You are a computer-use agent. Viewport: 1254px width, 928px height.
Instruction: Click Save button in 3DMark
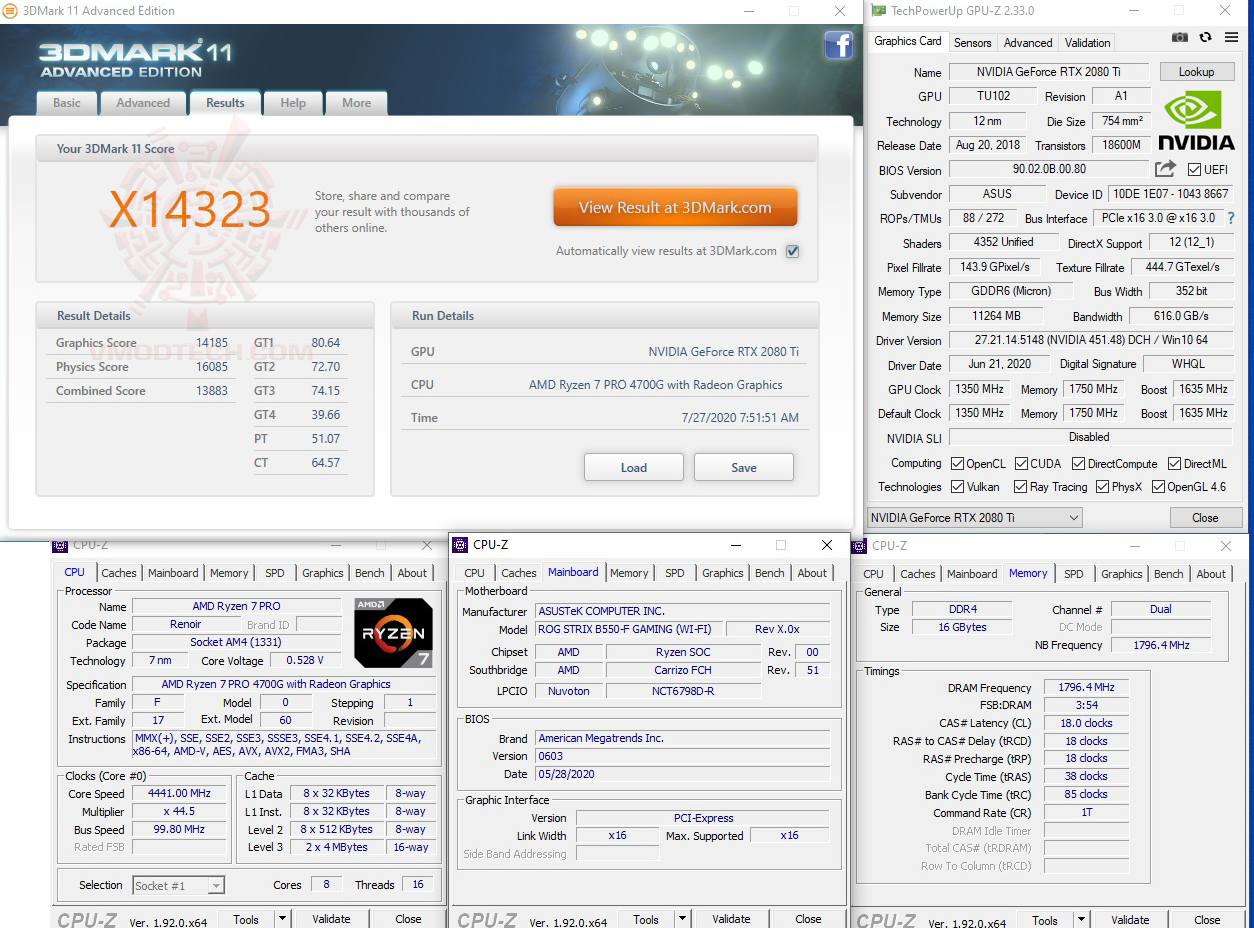[x=744, y=467]
